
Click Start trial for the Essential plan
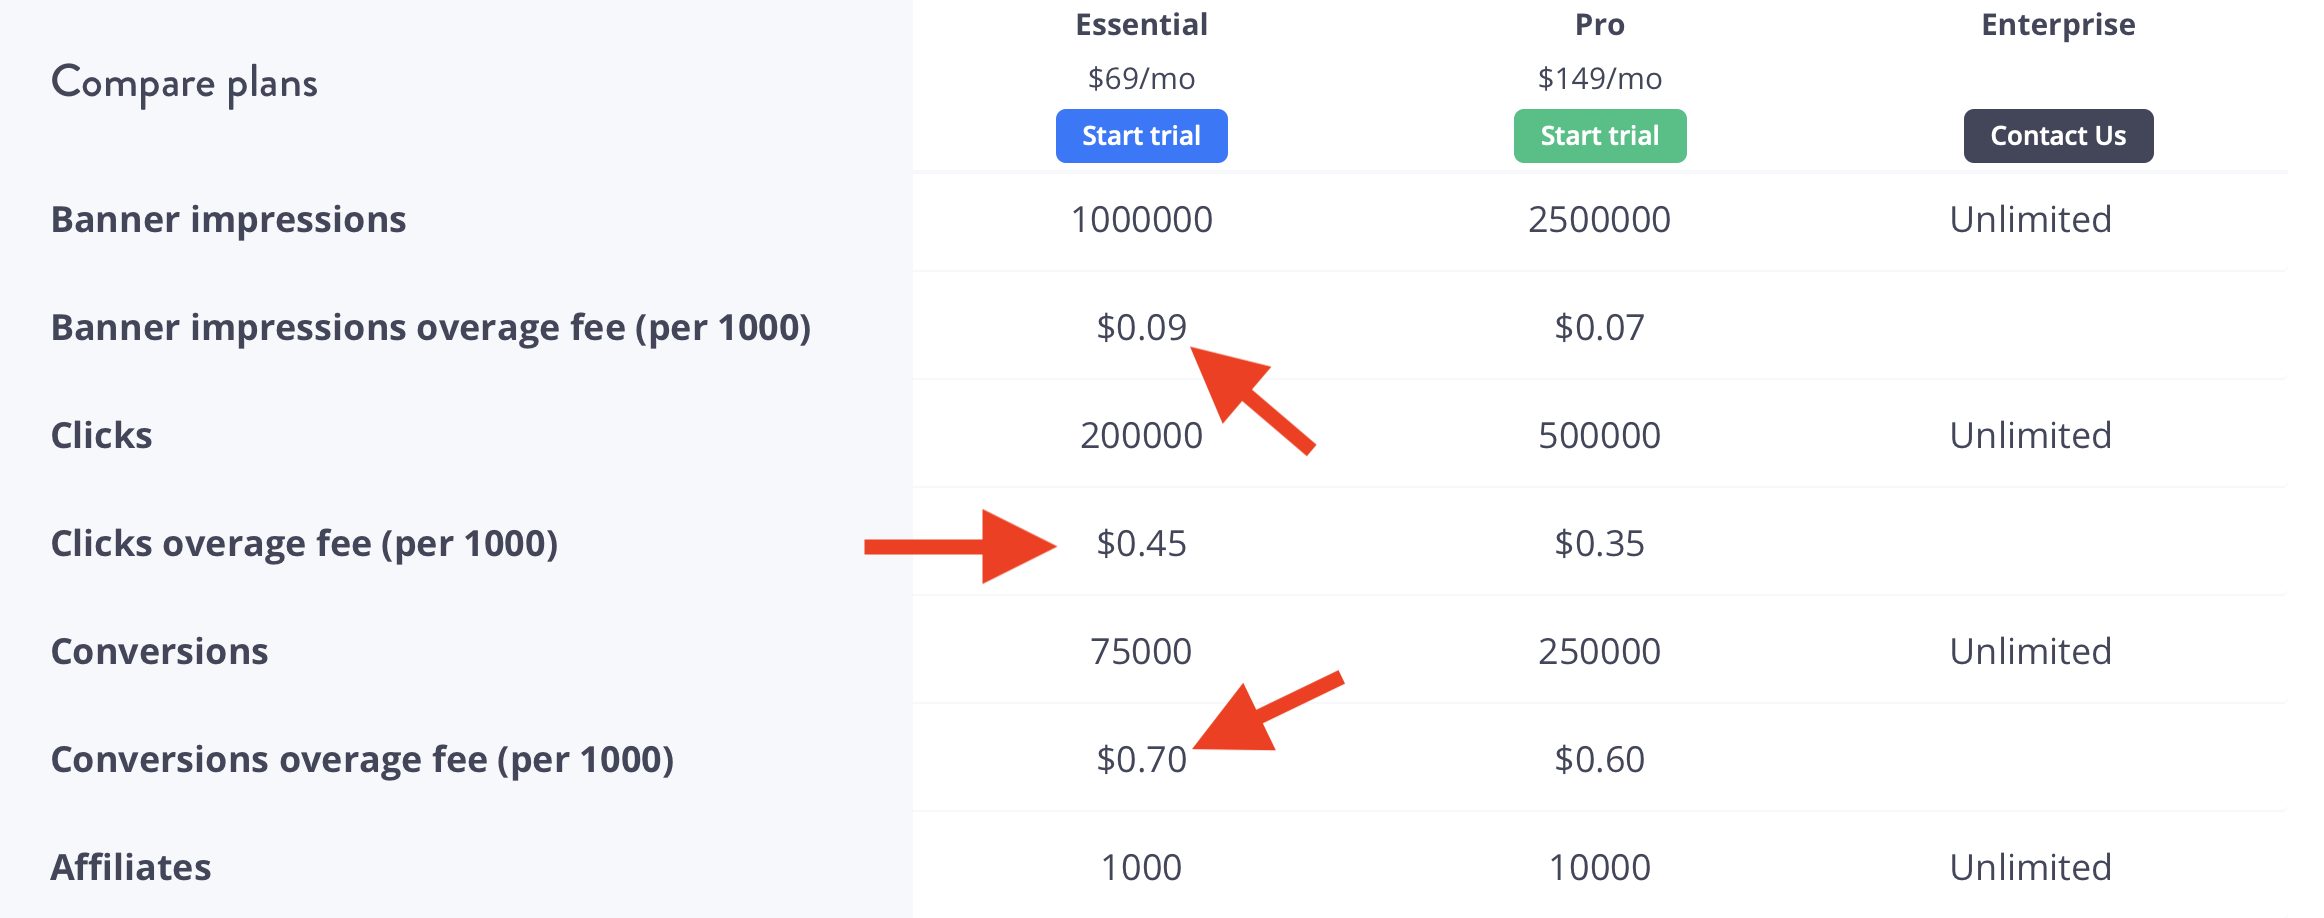point(1141,135)
